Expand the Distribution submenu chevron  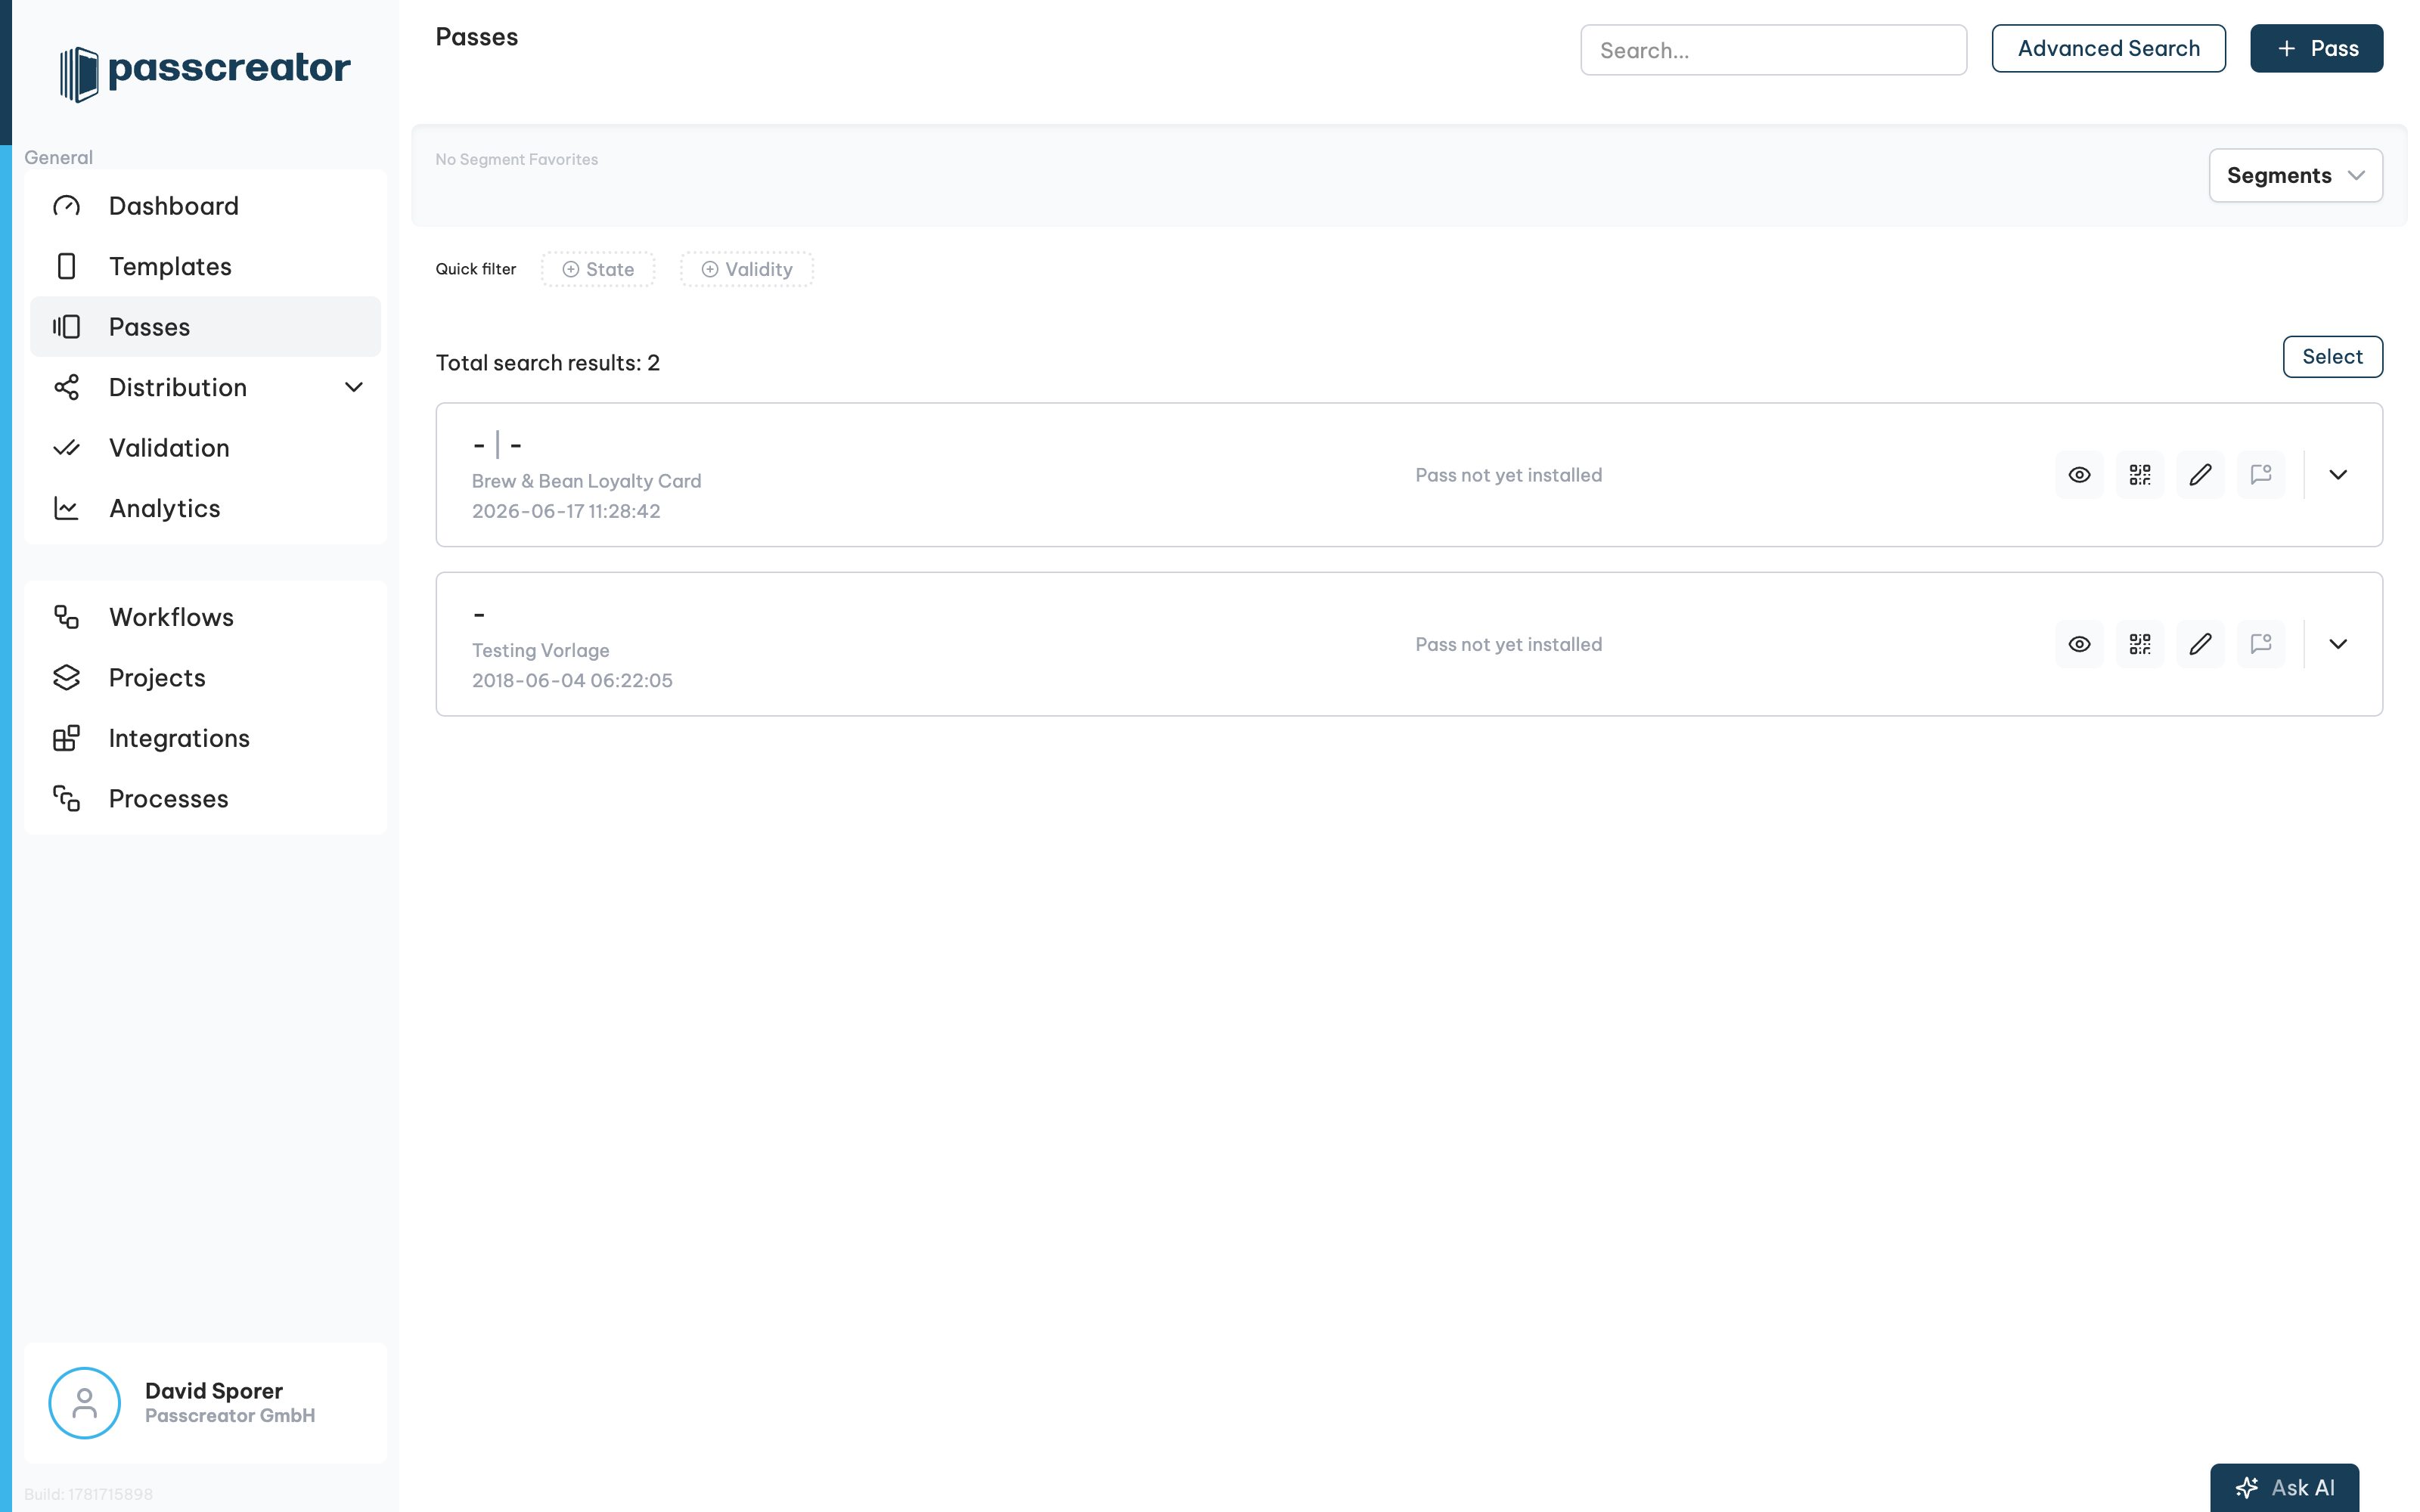tap(354, 387)
